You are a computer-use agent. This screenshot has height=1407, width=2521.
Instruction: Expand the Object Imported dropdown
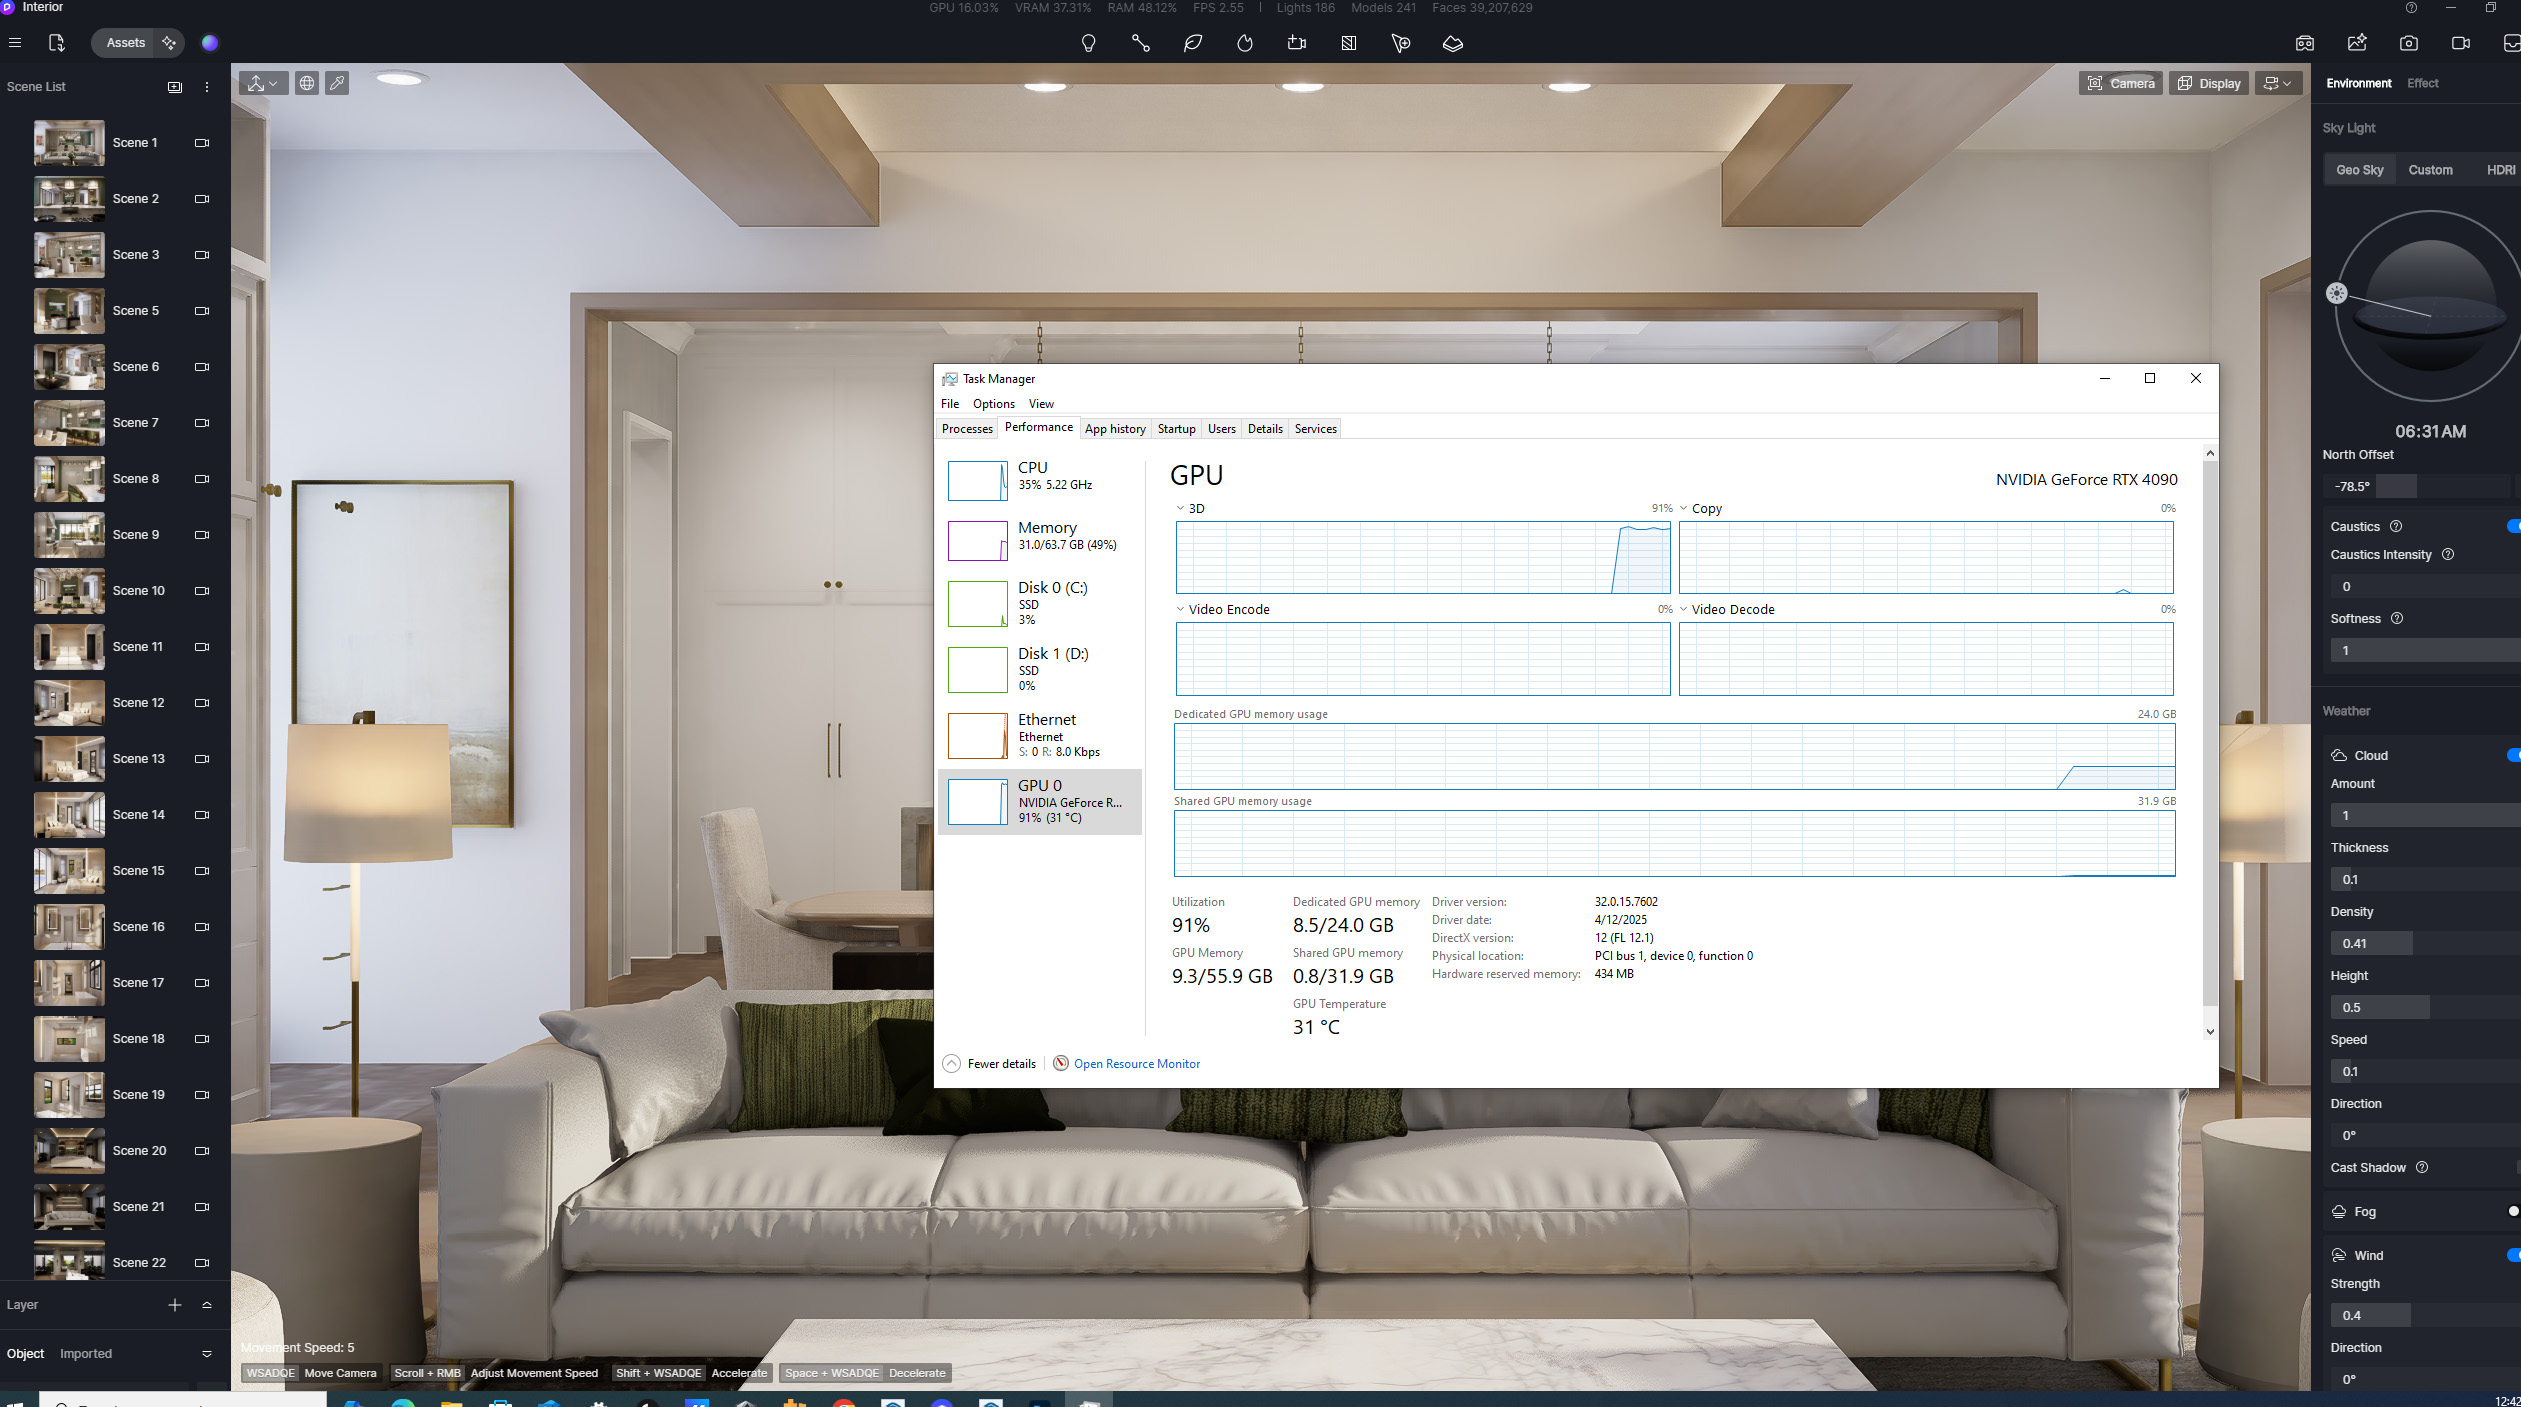tap(207, 1354)
